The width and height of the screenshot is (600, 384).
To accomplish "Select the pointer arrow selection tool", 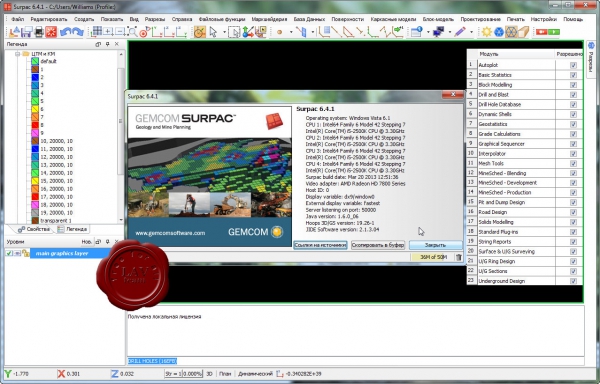I will (x=213, y=32).
